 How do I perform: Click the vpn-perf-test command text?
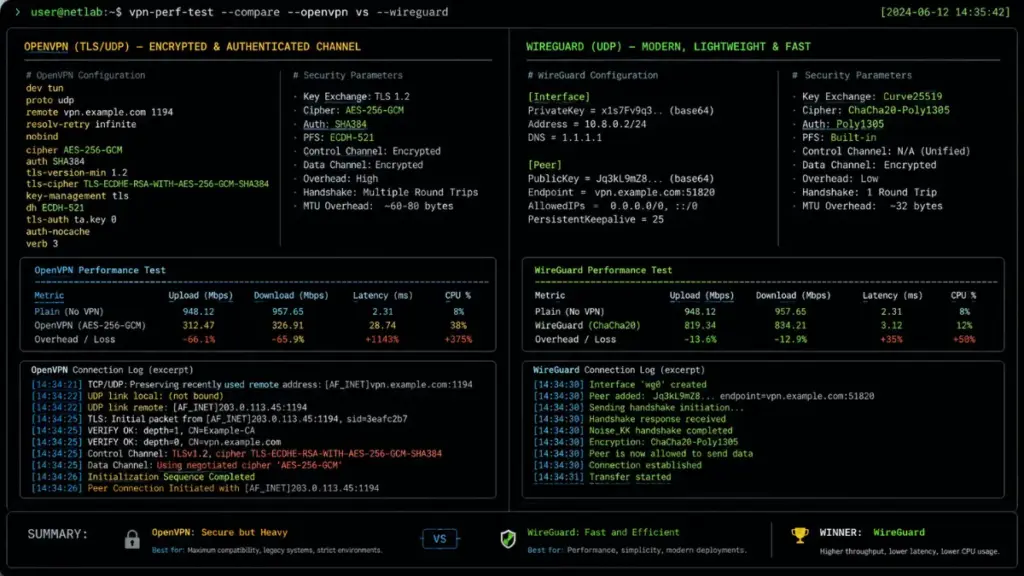click(x=288, y=12)
